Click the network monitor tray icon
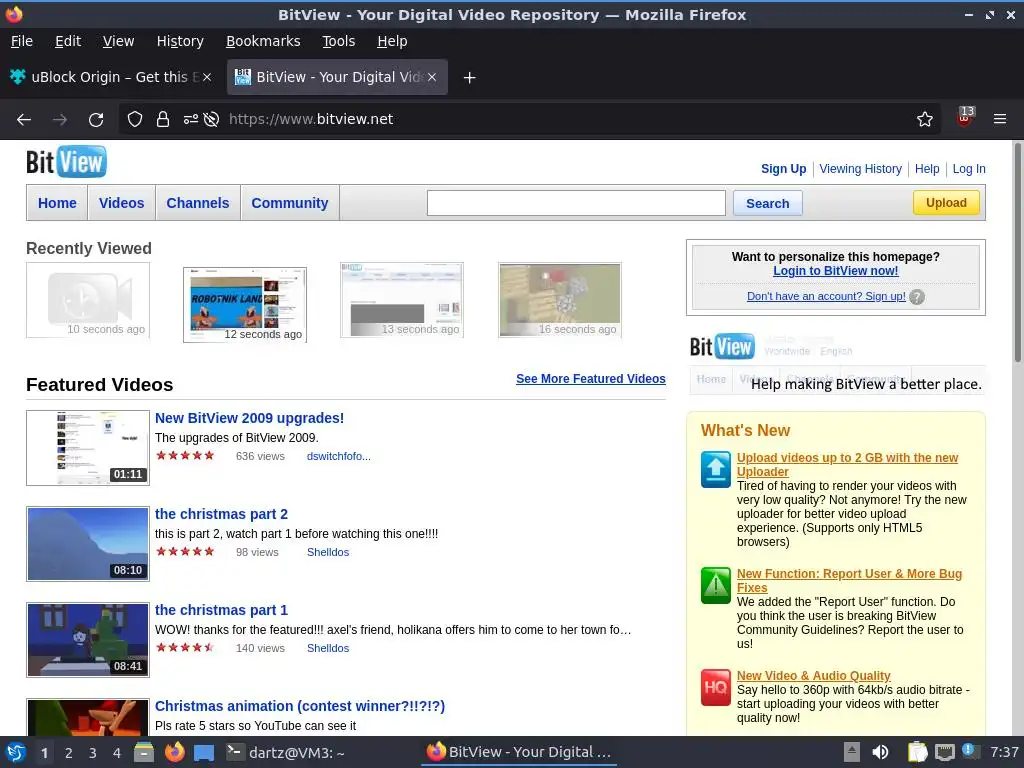The height and width of the screenshot is (768, 1024). tap(944, 752)
